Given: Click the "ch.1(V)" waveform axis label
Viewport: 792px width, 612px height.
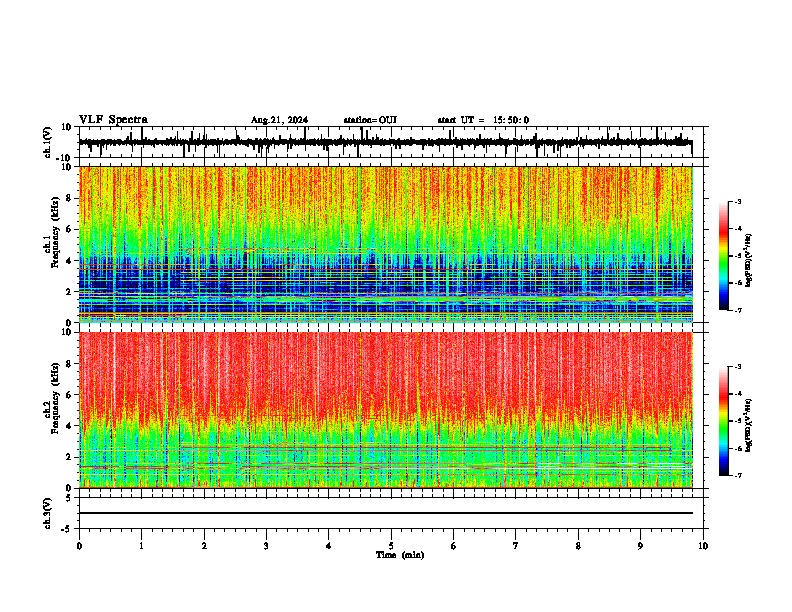Looking at the screenshot, I should click(48, 142).
